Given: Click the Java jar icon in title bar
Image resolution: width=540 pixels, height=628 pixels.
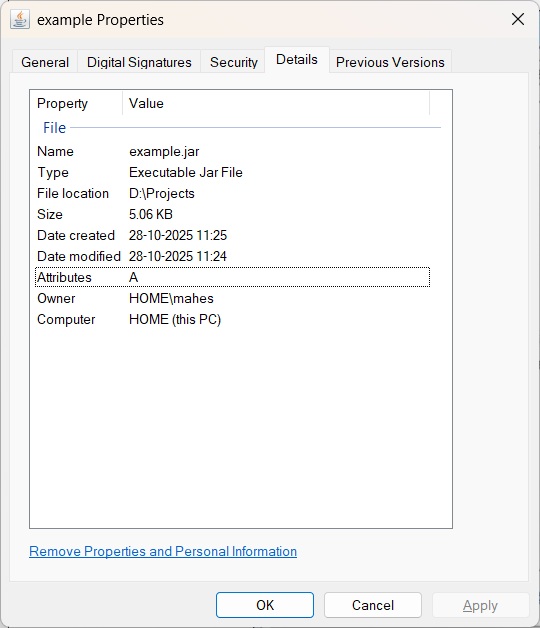Looking at the screenshot, I should click(x=20, y=19).
